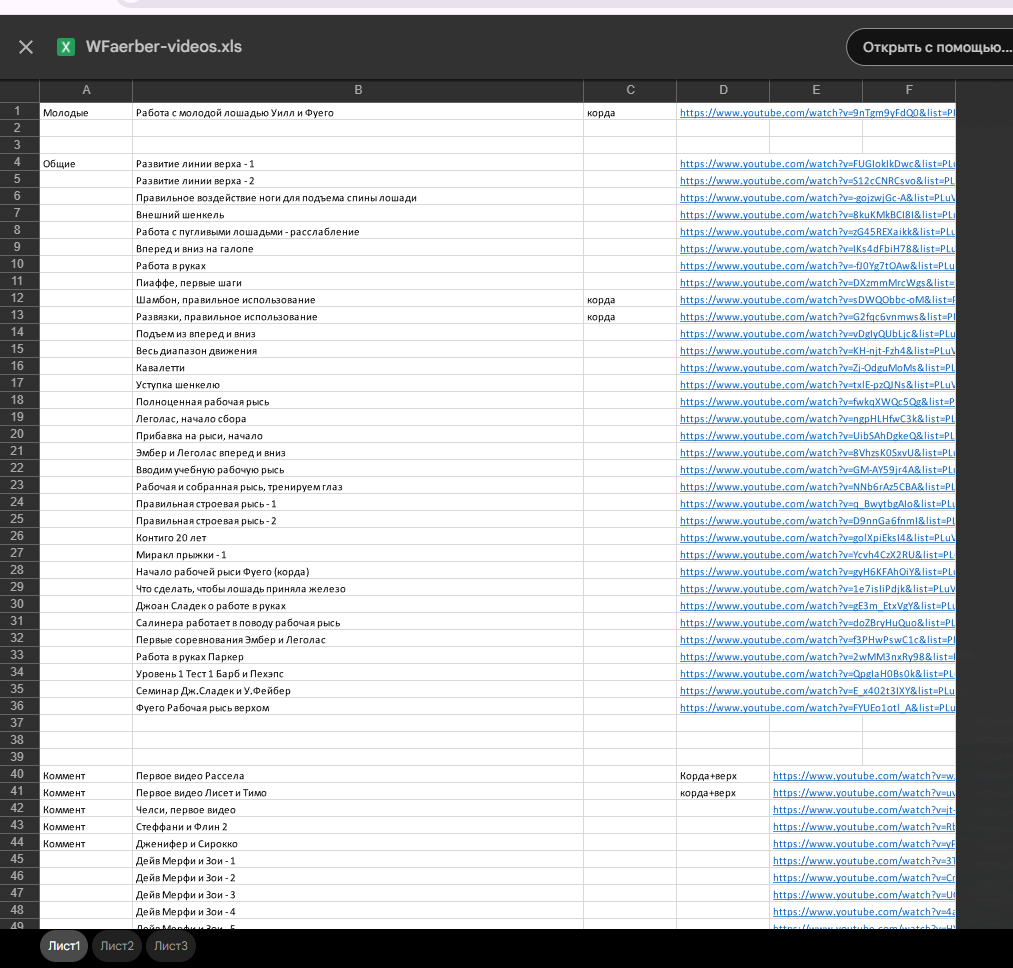This screenshot has height=968, width=1013.
Task: Select column D header
Action: coord(723,90)
